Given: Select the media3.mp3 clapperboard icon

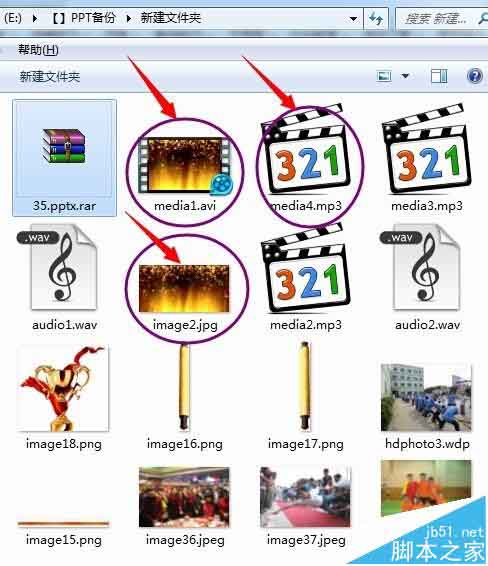Looking at the screenshot, I should (427, 149).
